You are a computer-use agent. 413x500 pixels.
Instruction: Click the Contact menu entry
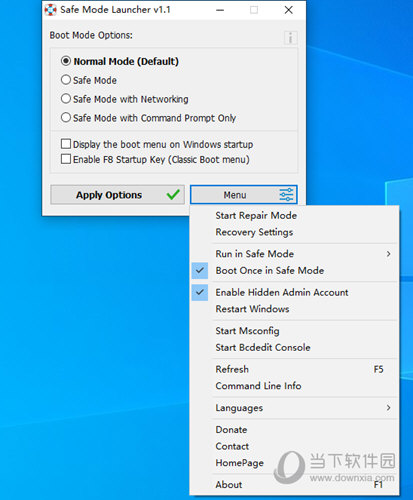[x=232, y=446]
